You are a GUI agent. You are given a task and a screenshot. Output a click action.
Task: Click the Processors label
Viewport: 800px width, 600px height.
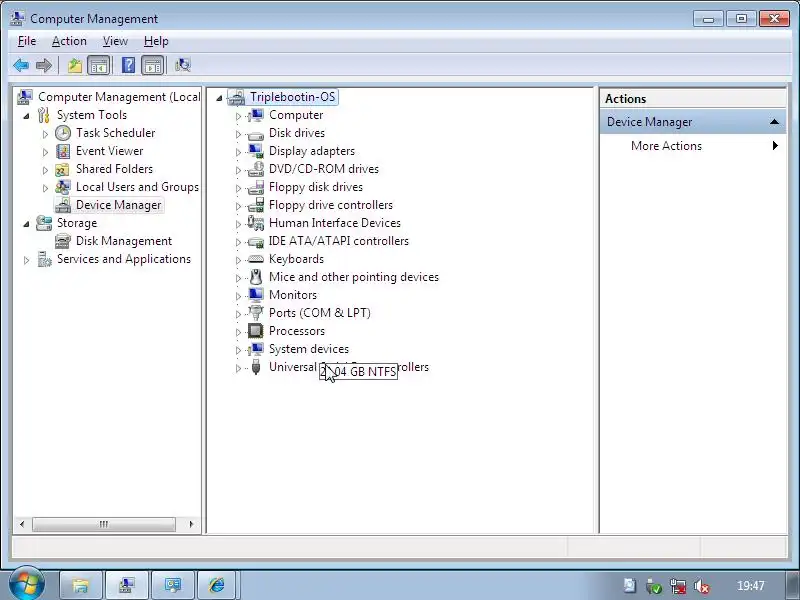click(296, 331)
